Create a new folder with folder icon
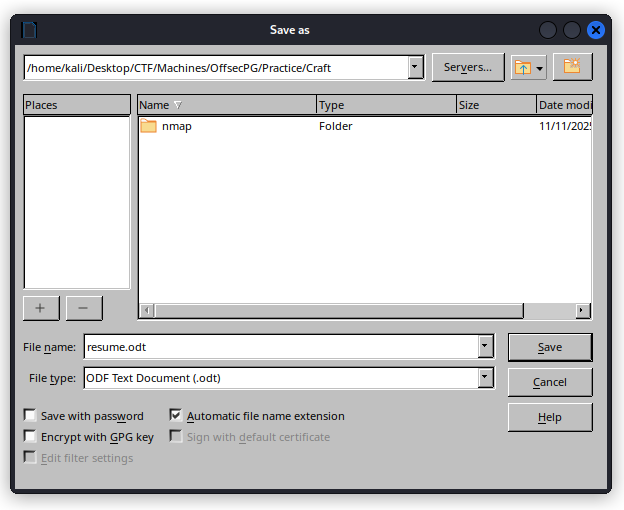This screenshot has width=624, height=510. [x=572, y=67]
